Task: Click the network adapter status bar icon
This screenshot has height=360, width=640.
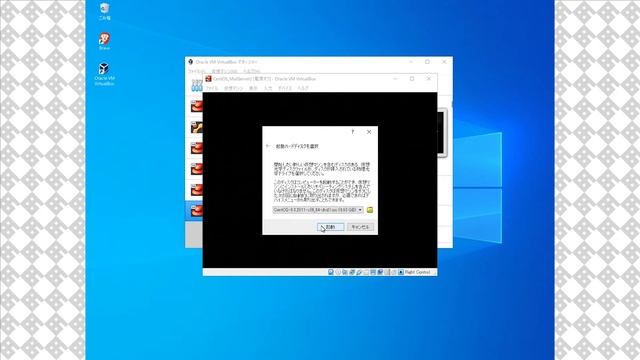Action: (x=352, y=272)
